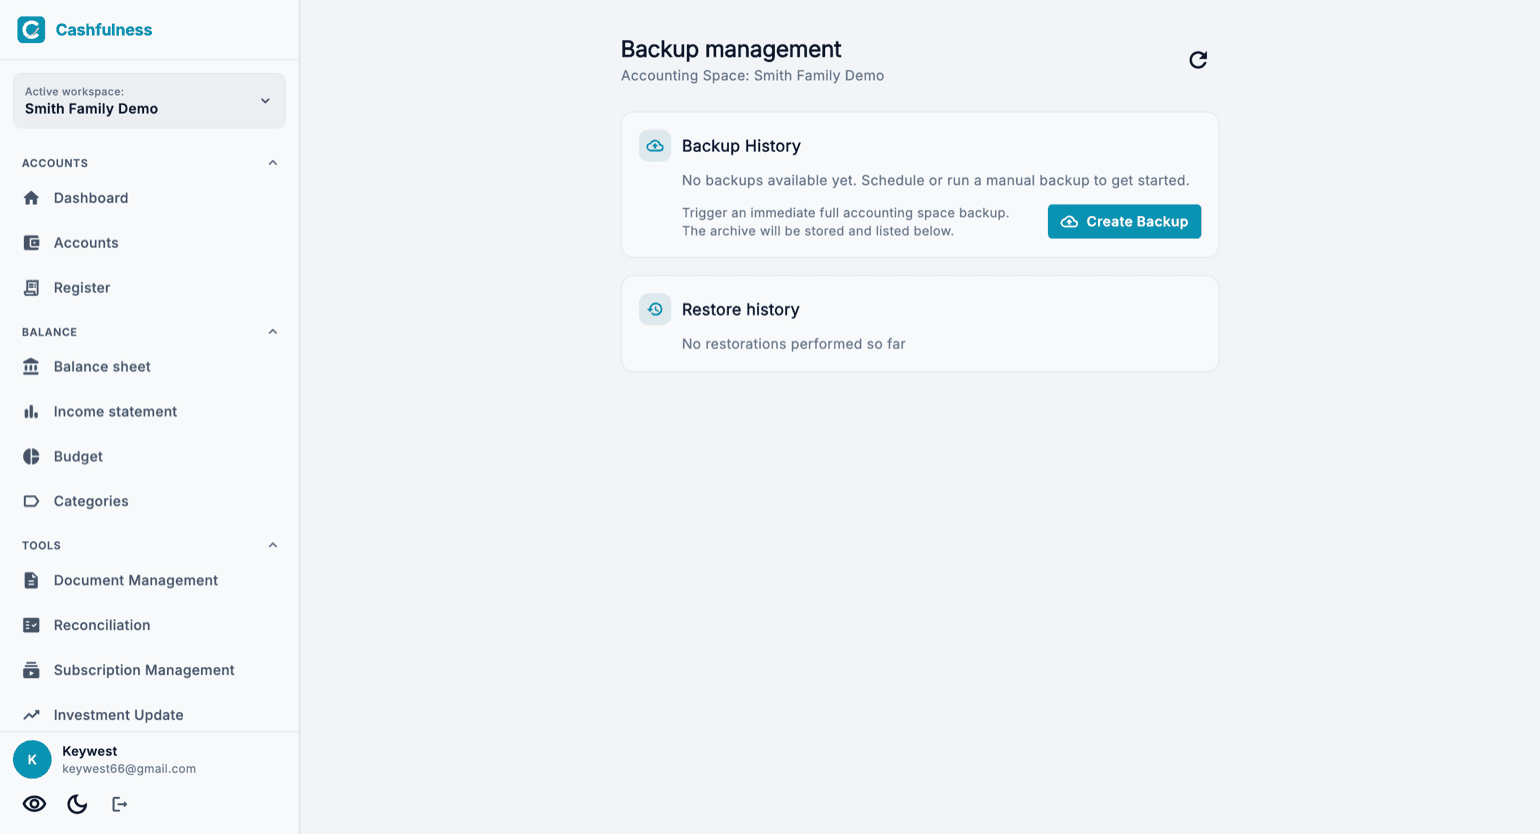The image size is (1540, 834).
Task: Toggle visibility with the eye icon
Action: click(x=34, y=804)
